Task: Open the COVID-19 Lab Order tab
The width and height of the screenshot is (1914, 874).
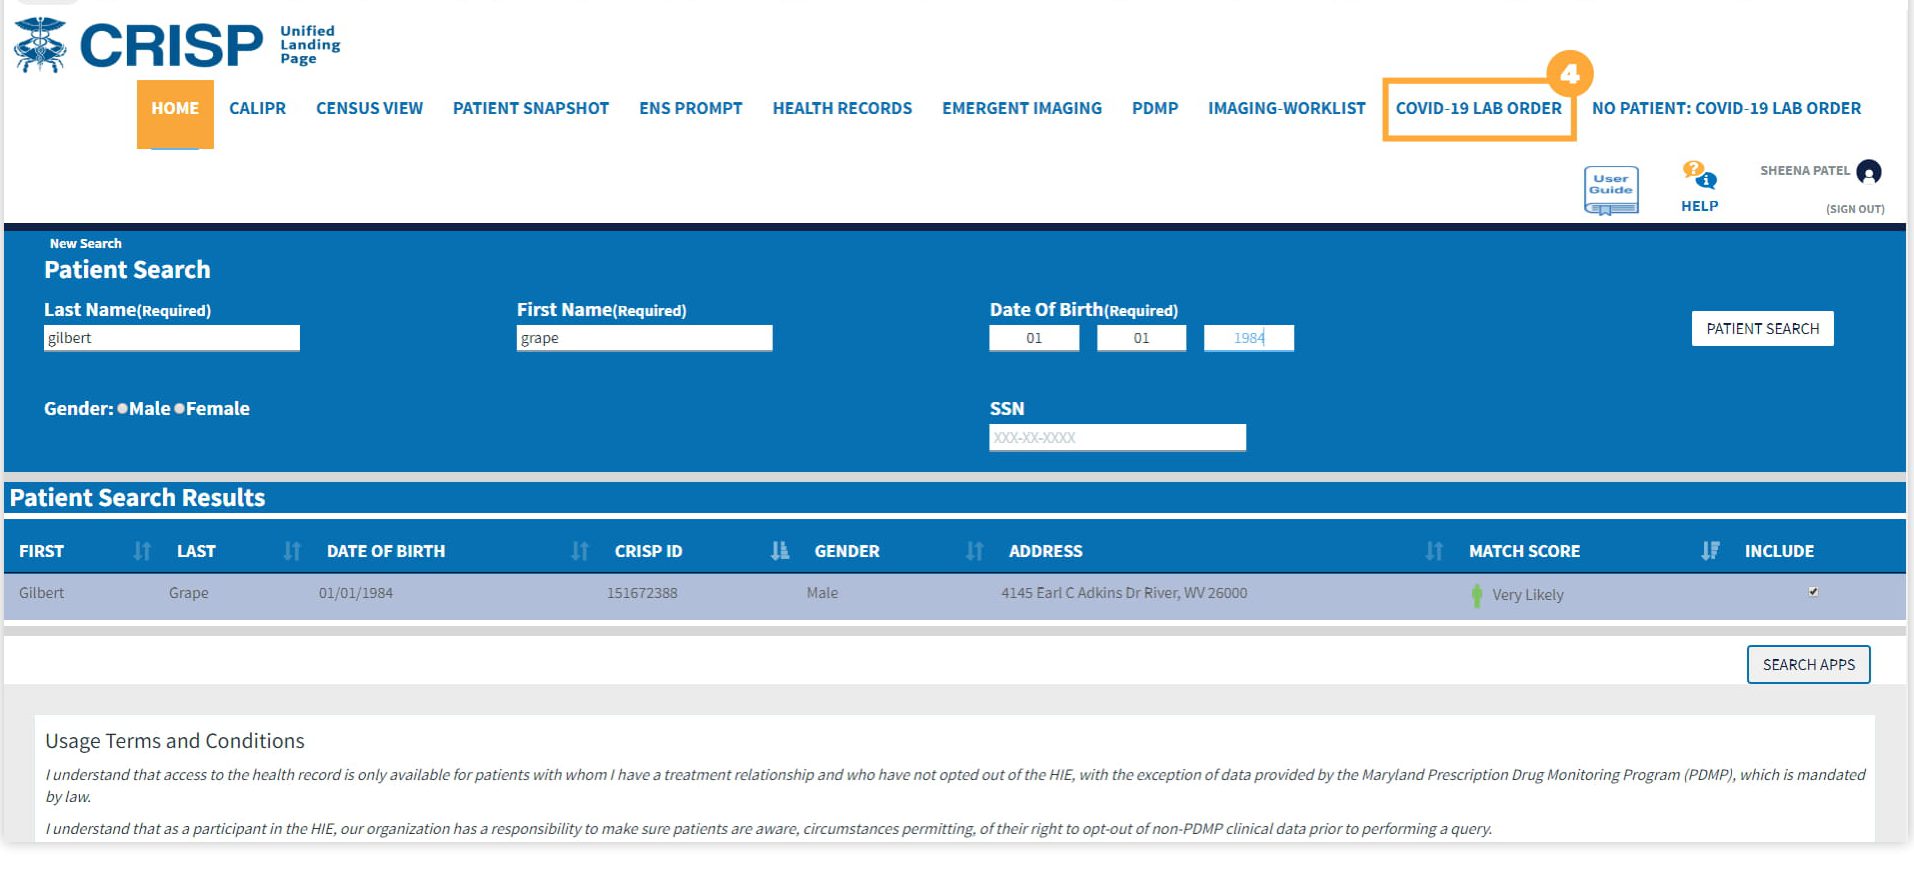Action: coord(1478,108)
